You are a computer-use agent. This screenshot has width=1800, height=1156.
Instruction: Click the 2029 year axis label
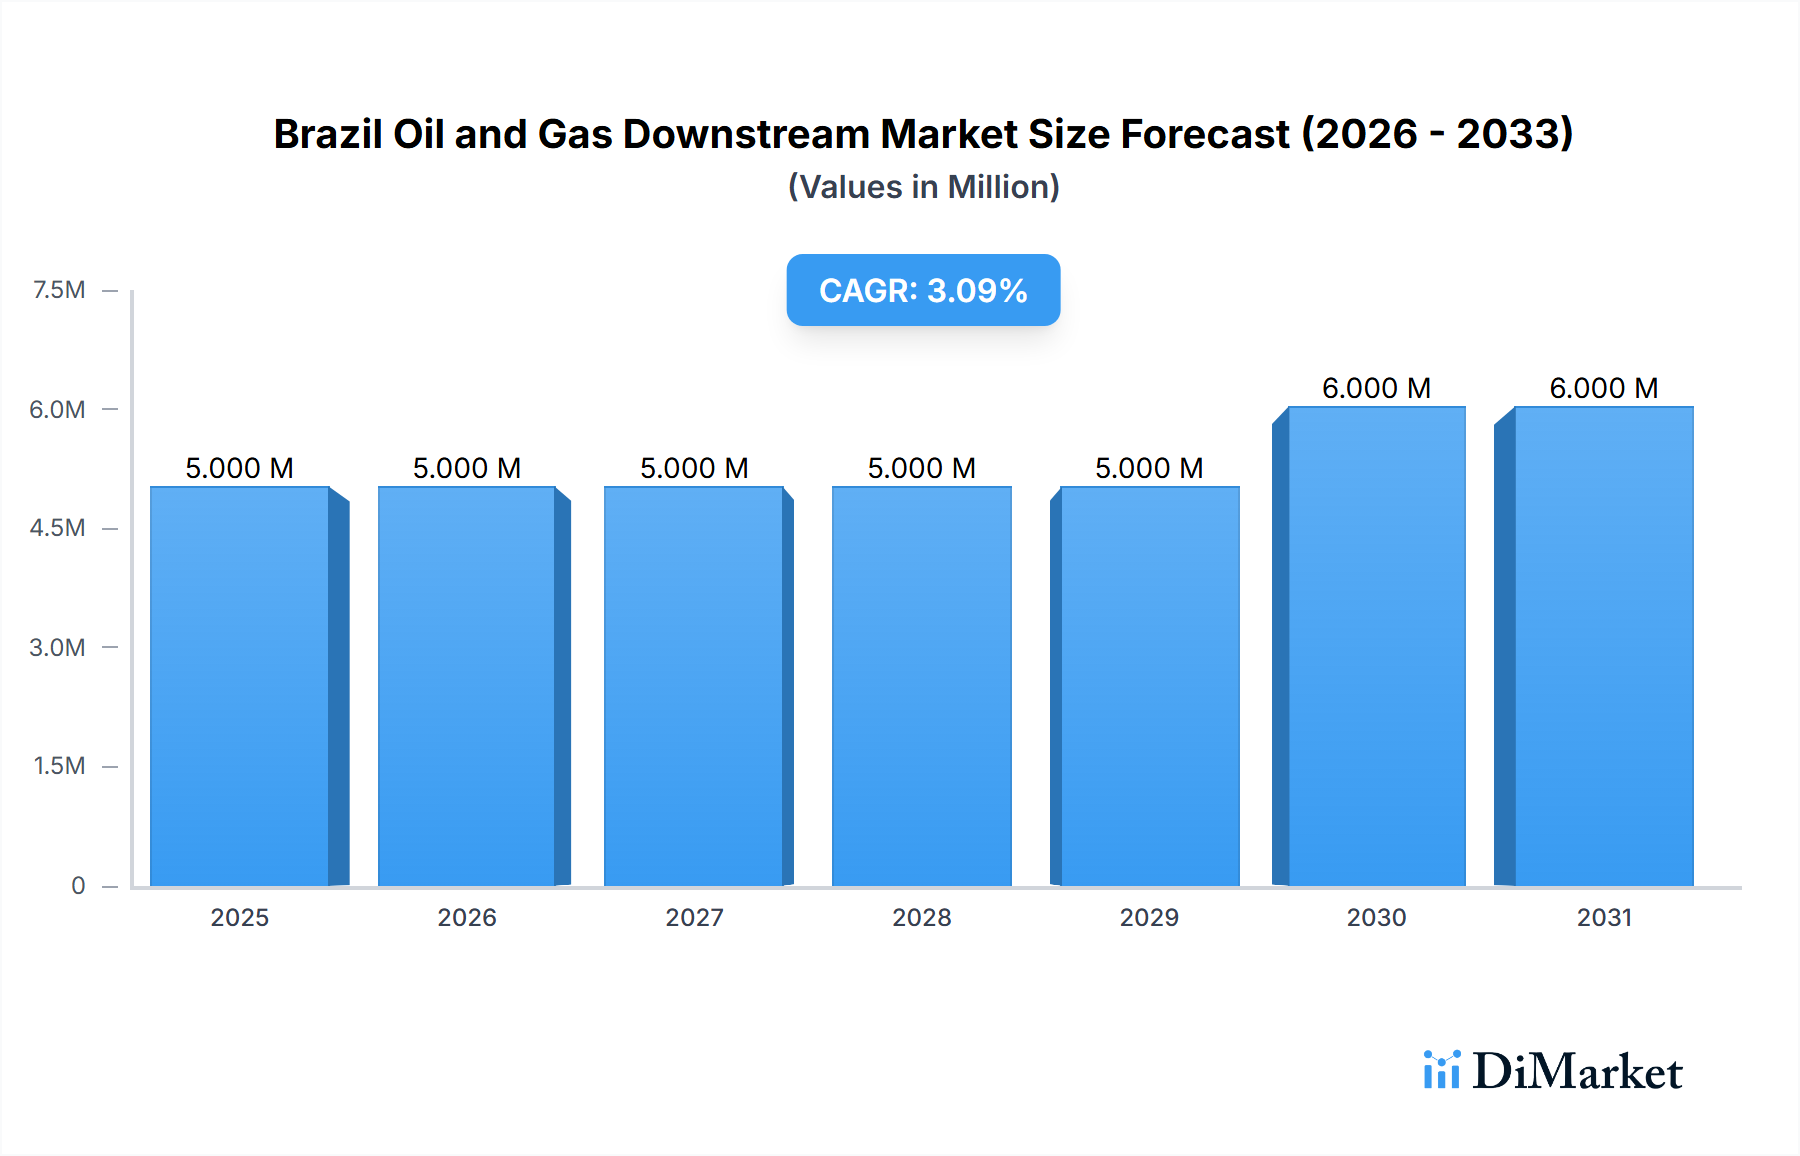click(x=1148, y=918)
